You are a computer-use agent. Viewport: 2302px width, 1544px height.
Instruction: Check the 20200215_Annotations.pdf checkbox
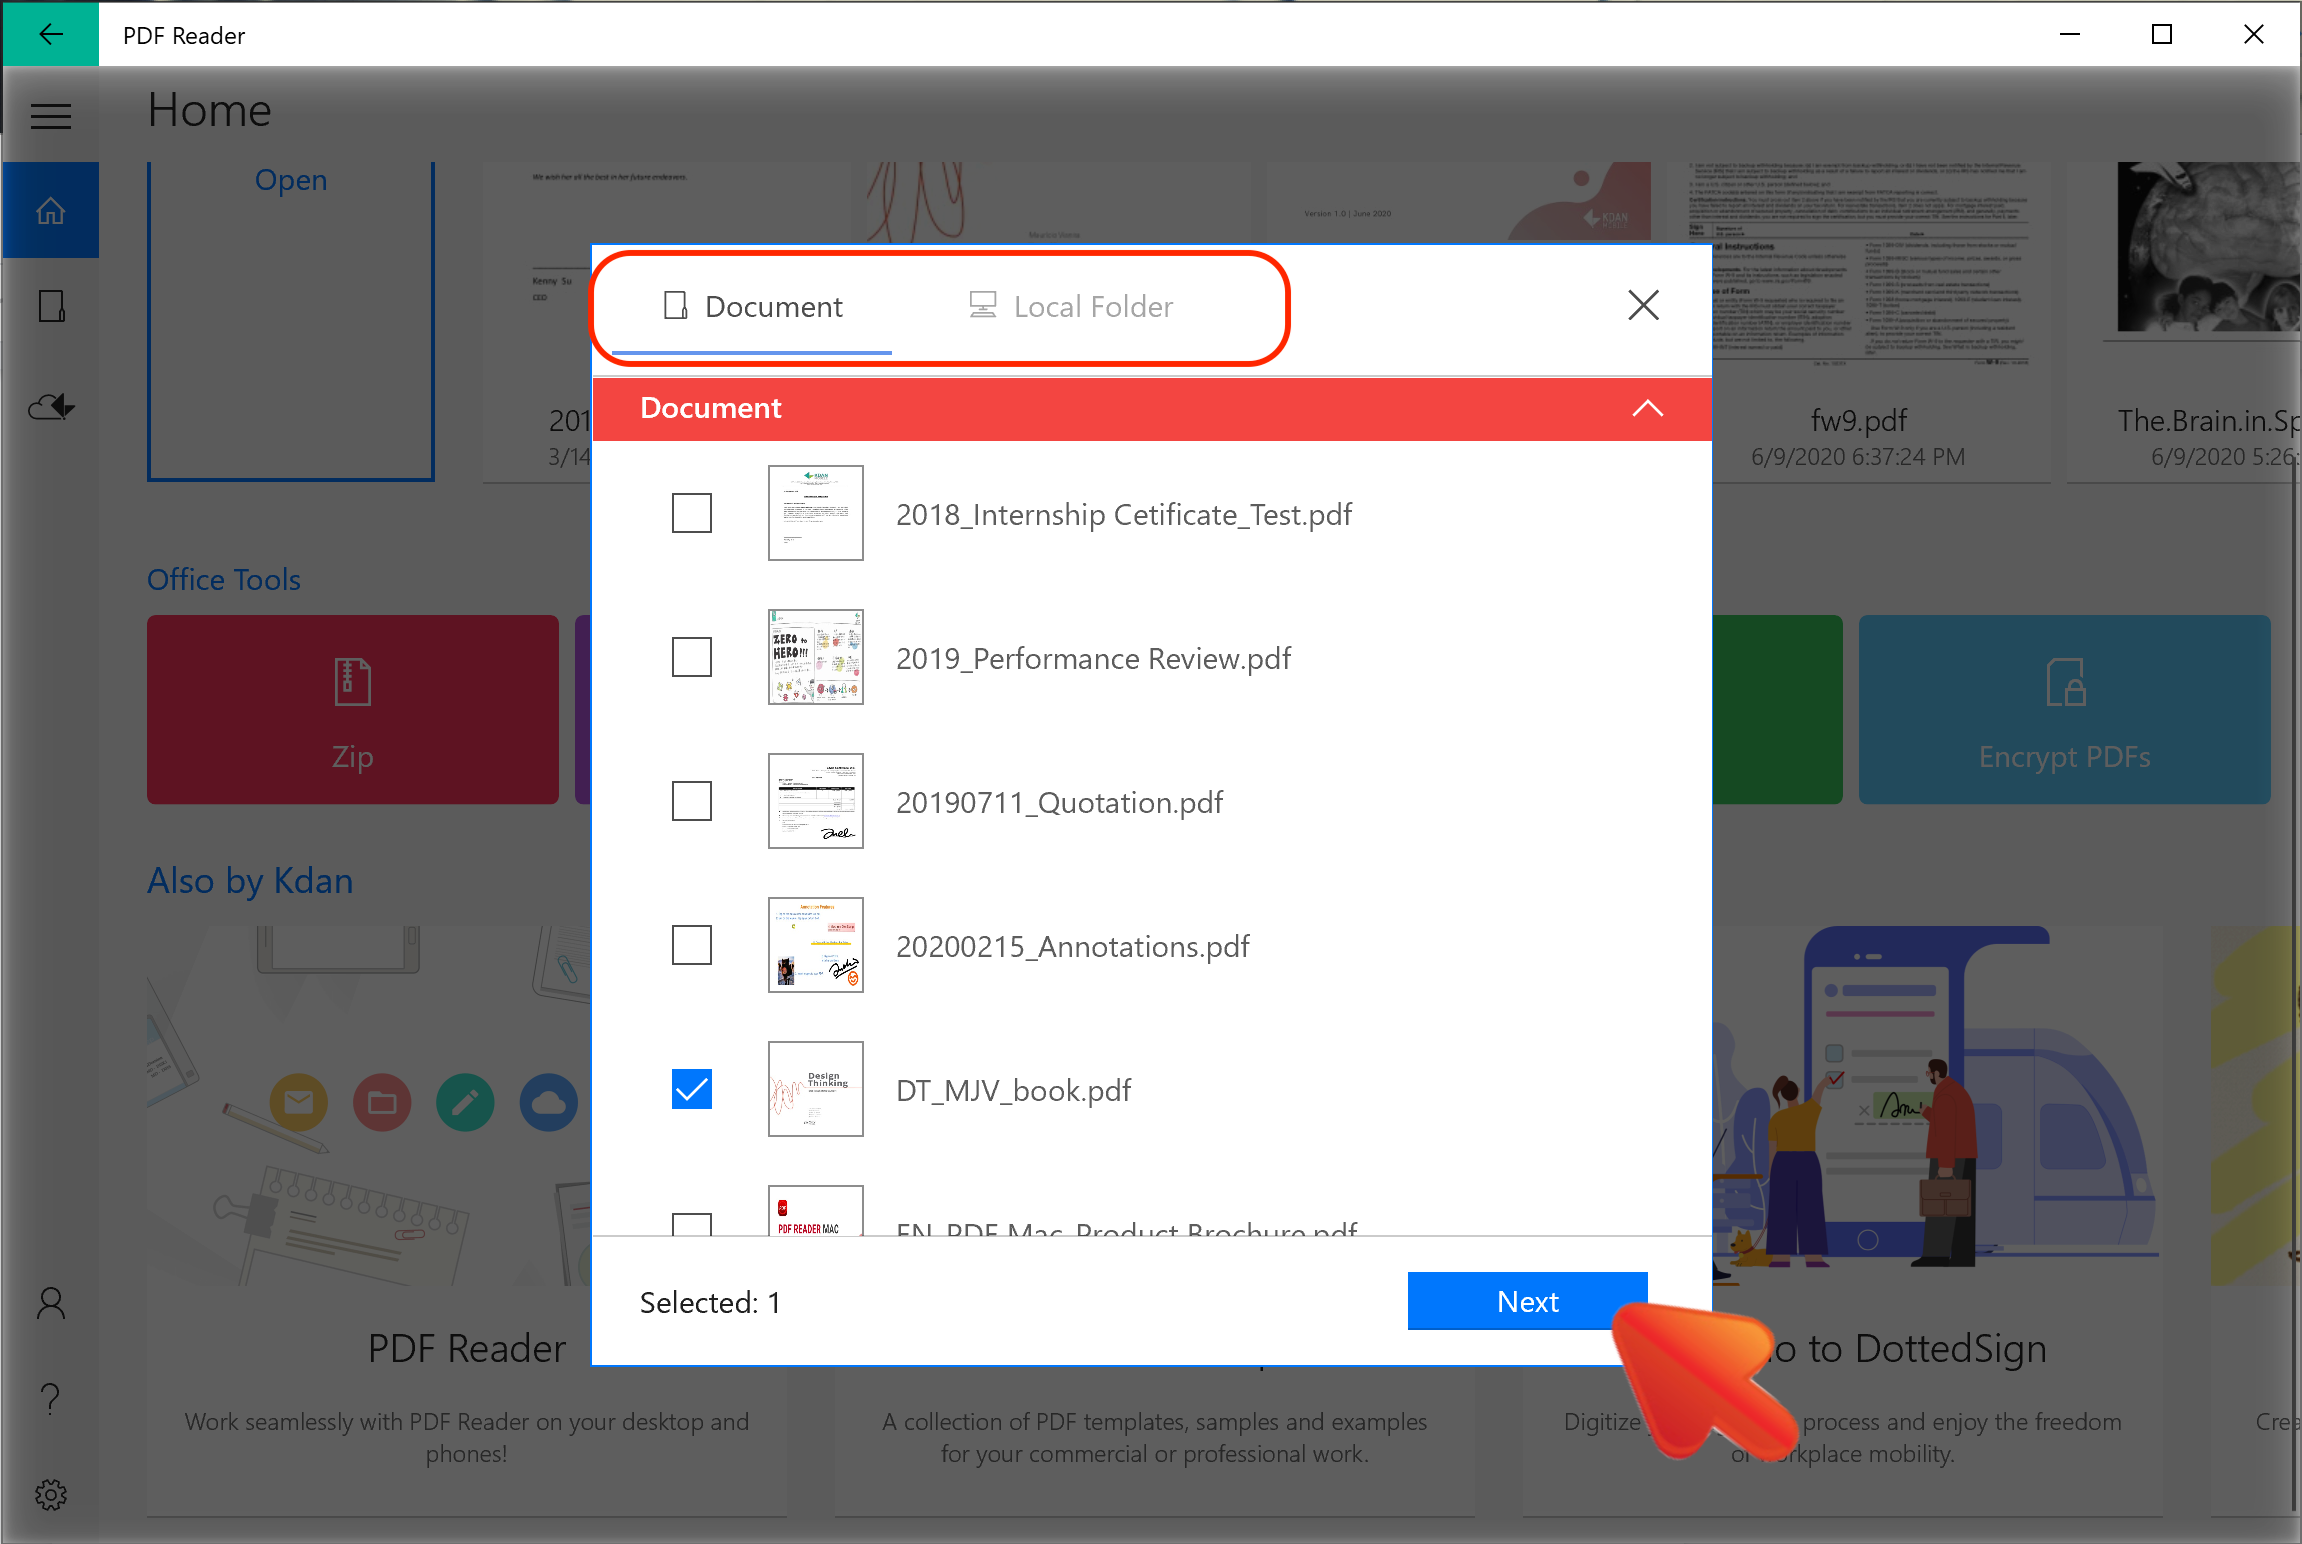[691, 945]
